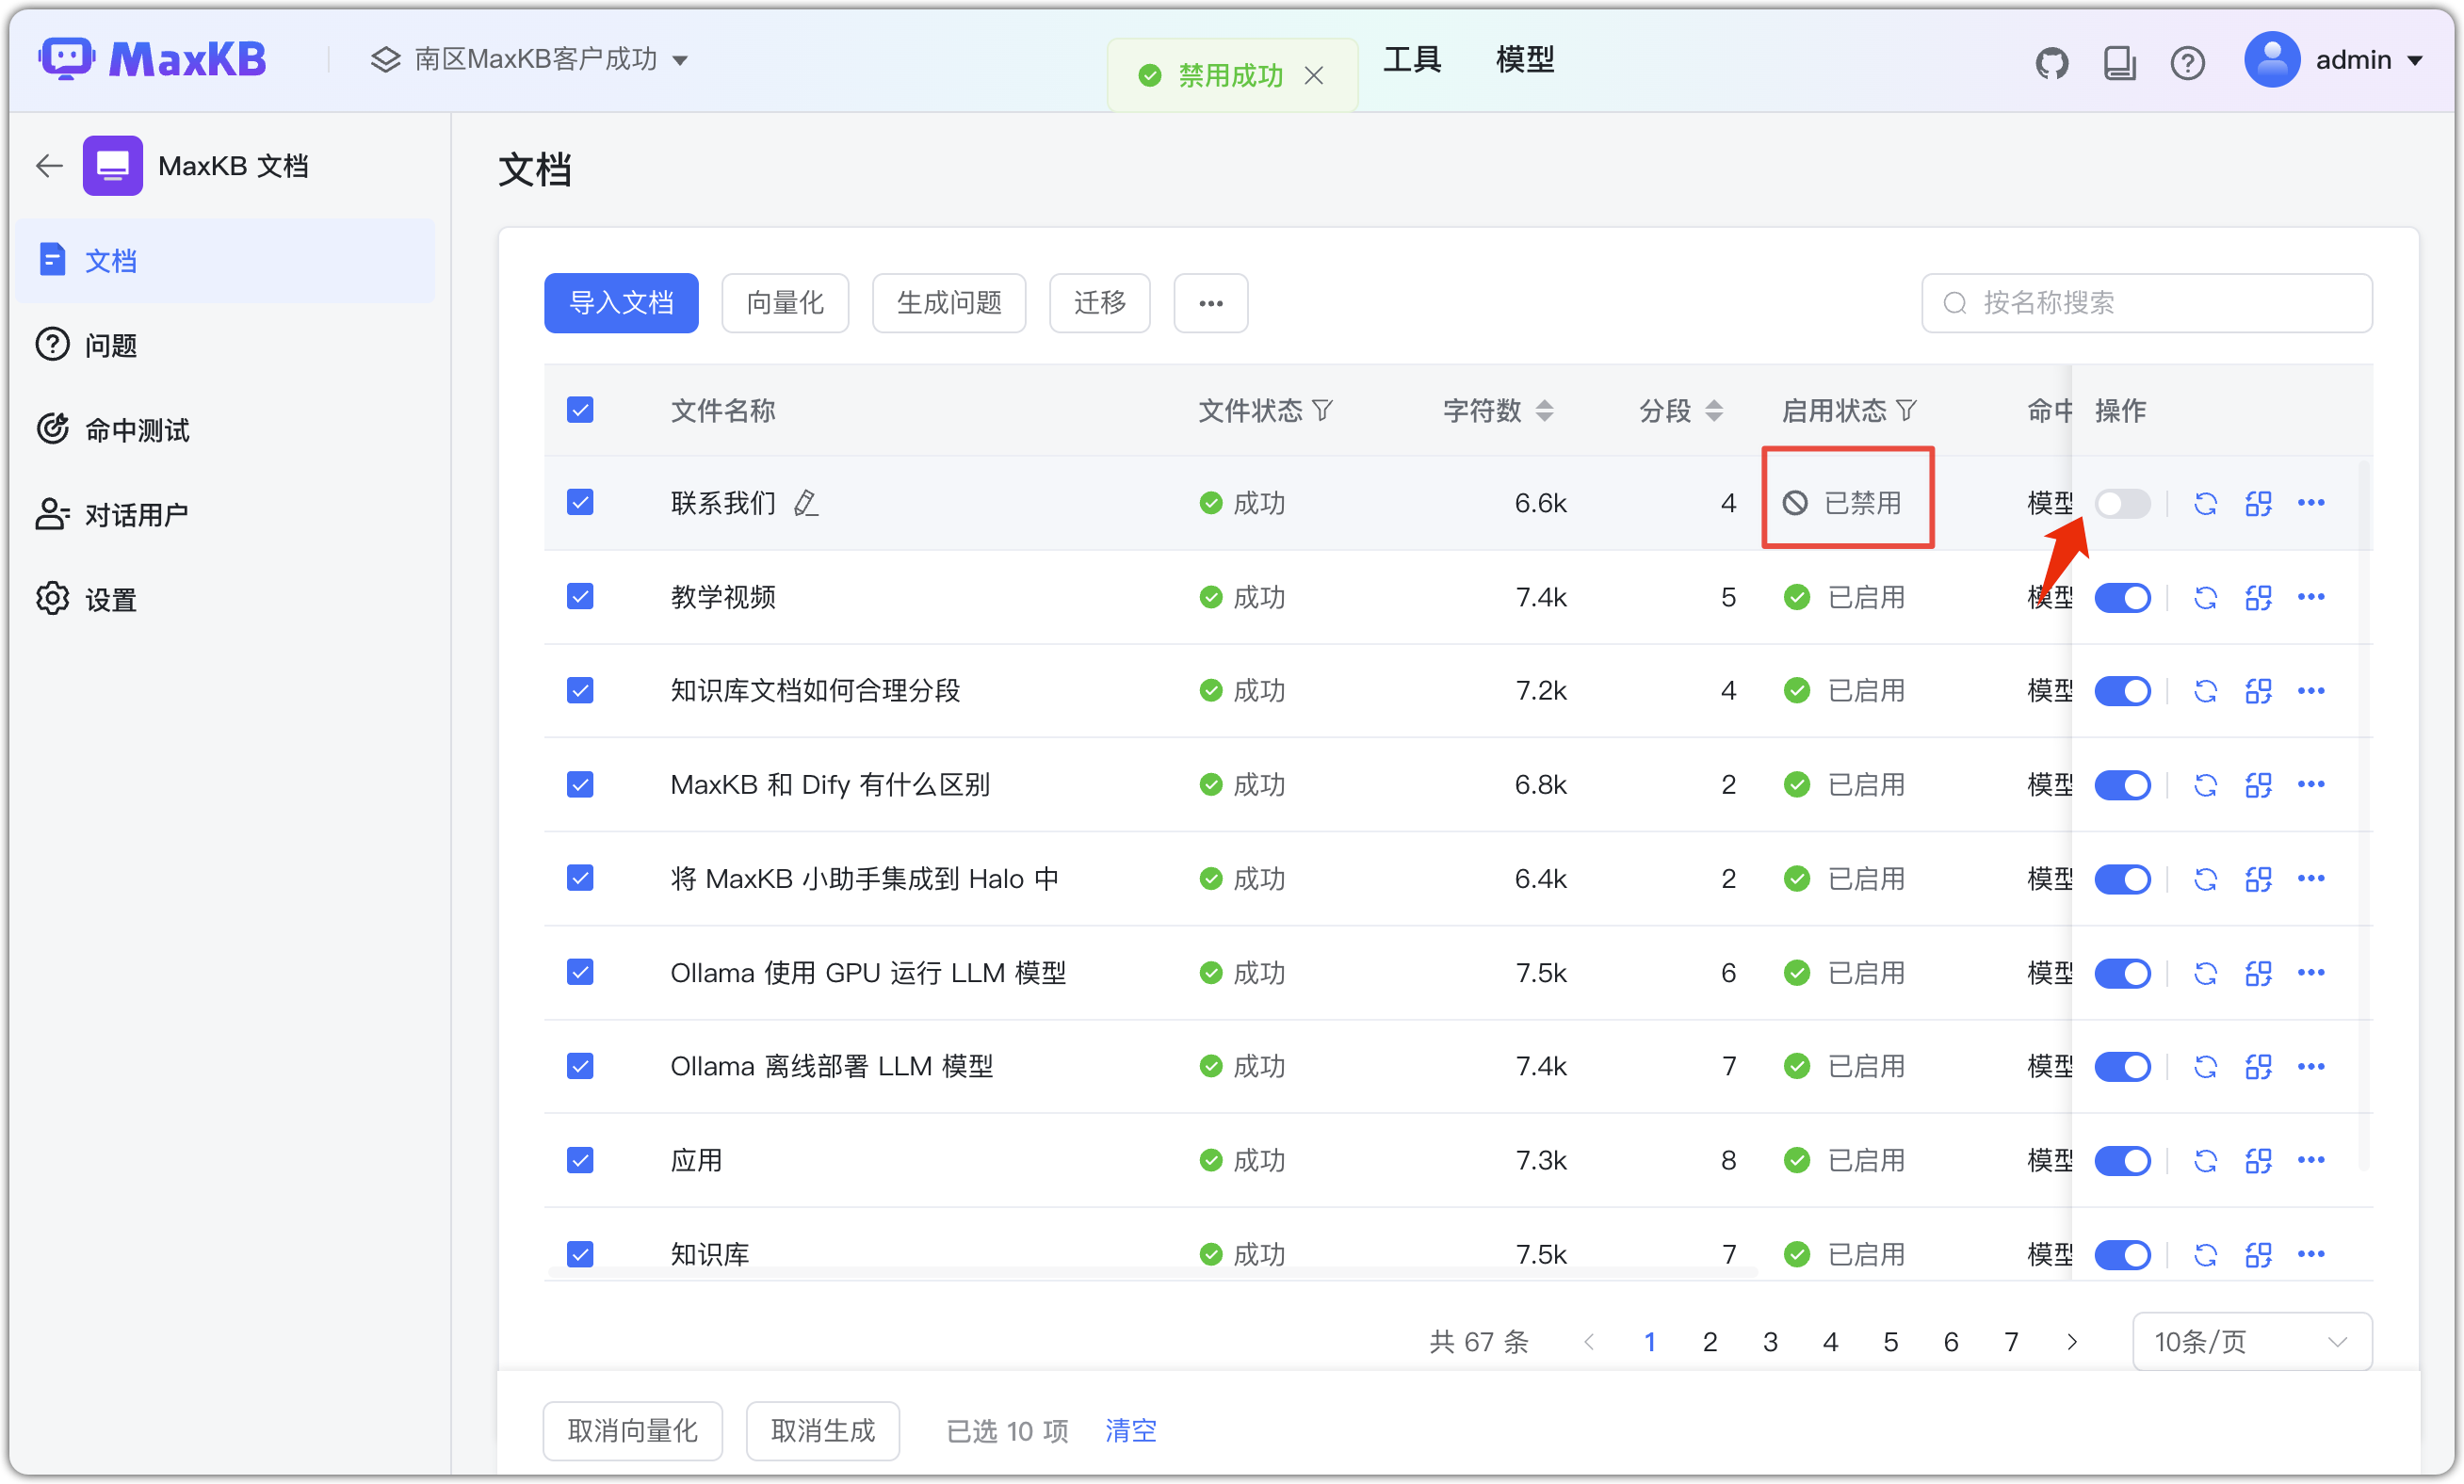Open the Ollama 使用 GPU 运行 LLM 模型 document
The image size is (2464, 1484).
tap(868, 973)
